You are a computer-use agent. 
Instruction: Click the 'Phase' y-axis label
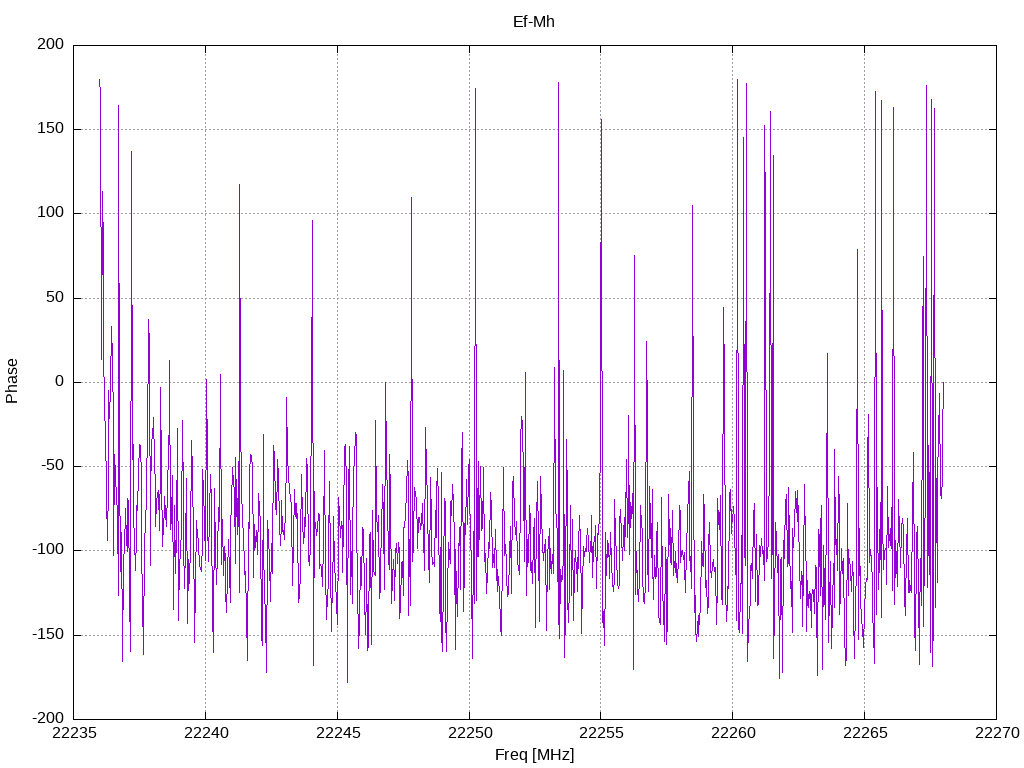[x=12, y=381]
